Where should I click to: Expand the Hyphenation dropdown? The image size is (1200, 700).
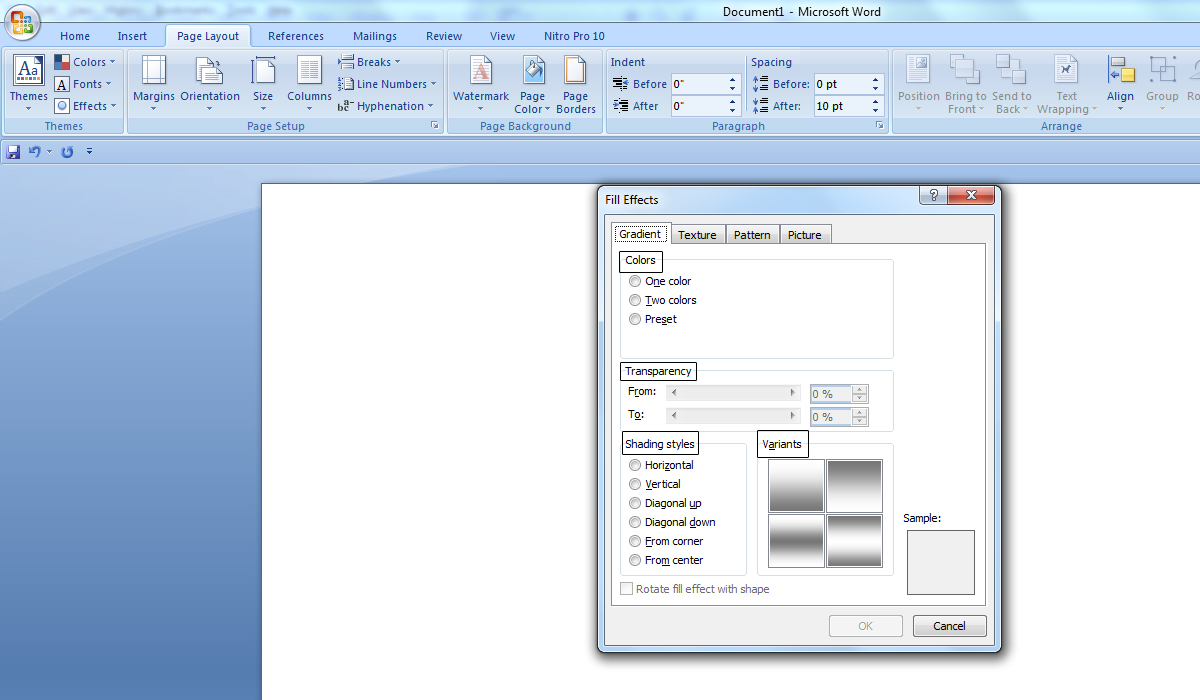point(385,106)
